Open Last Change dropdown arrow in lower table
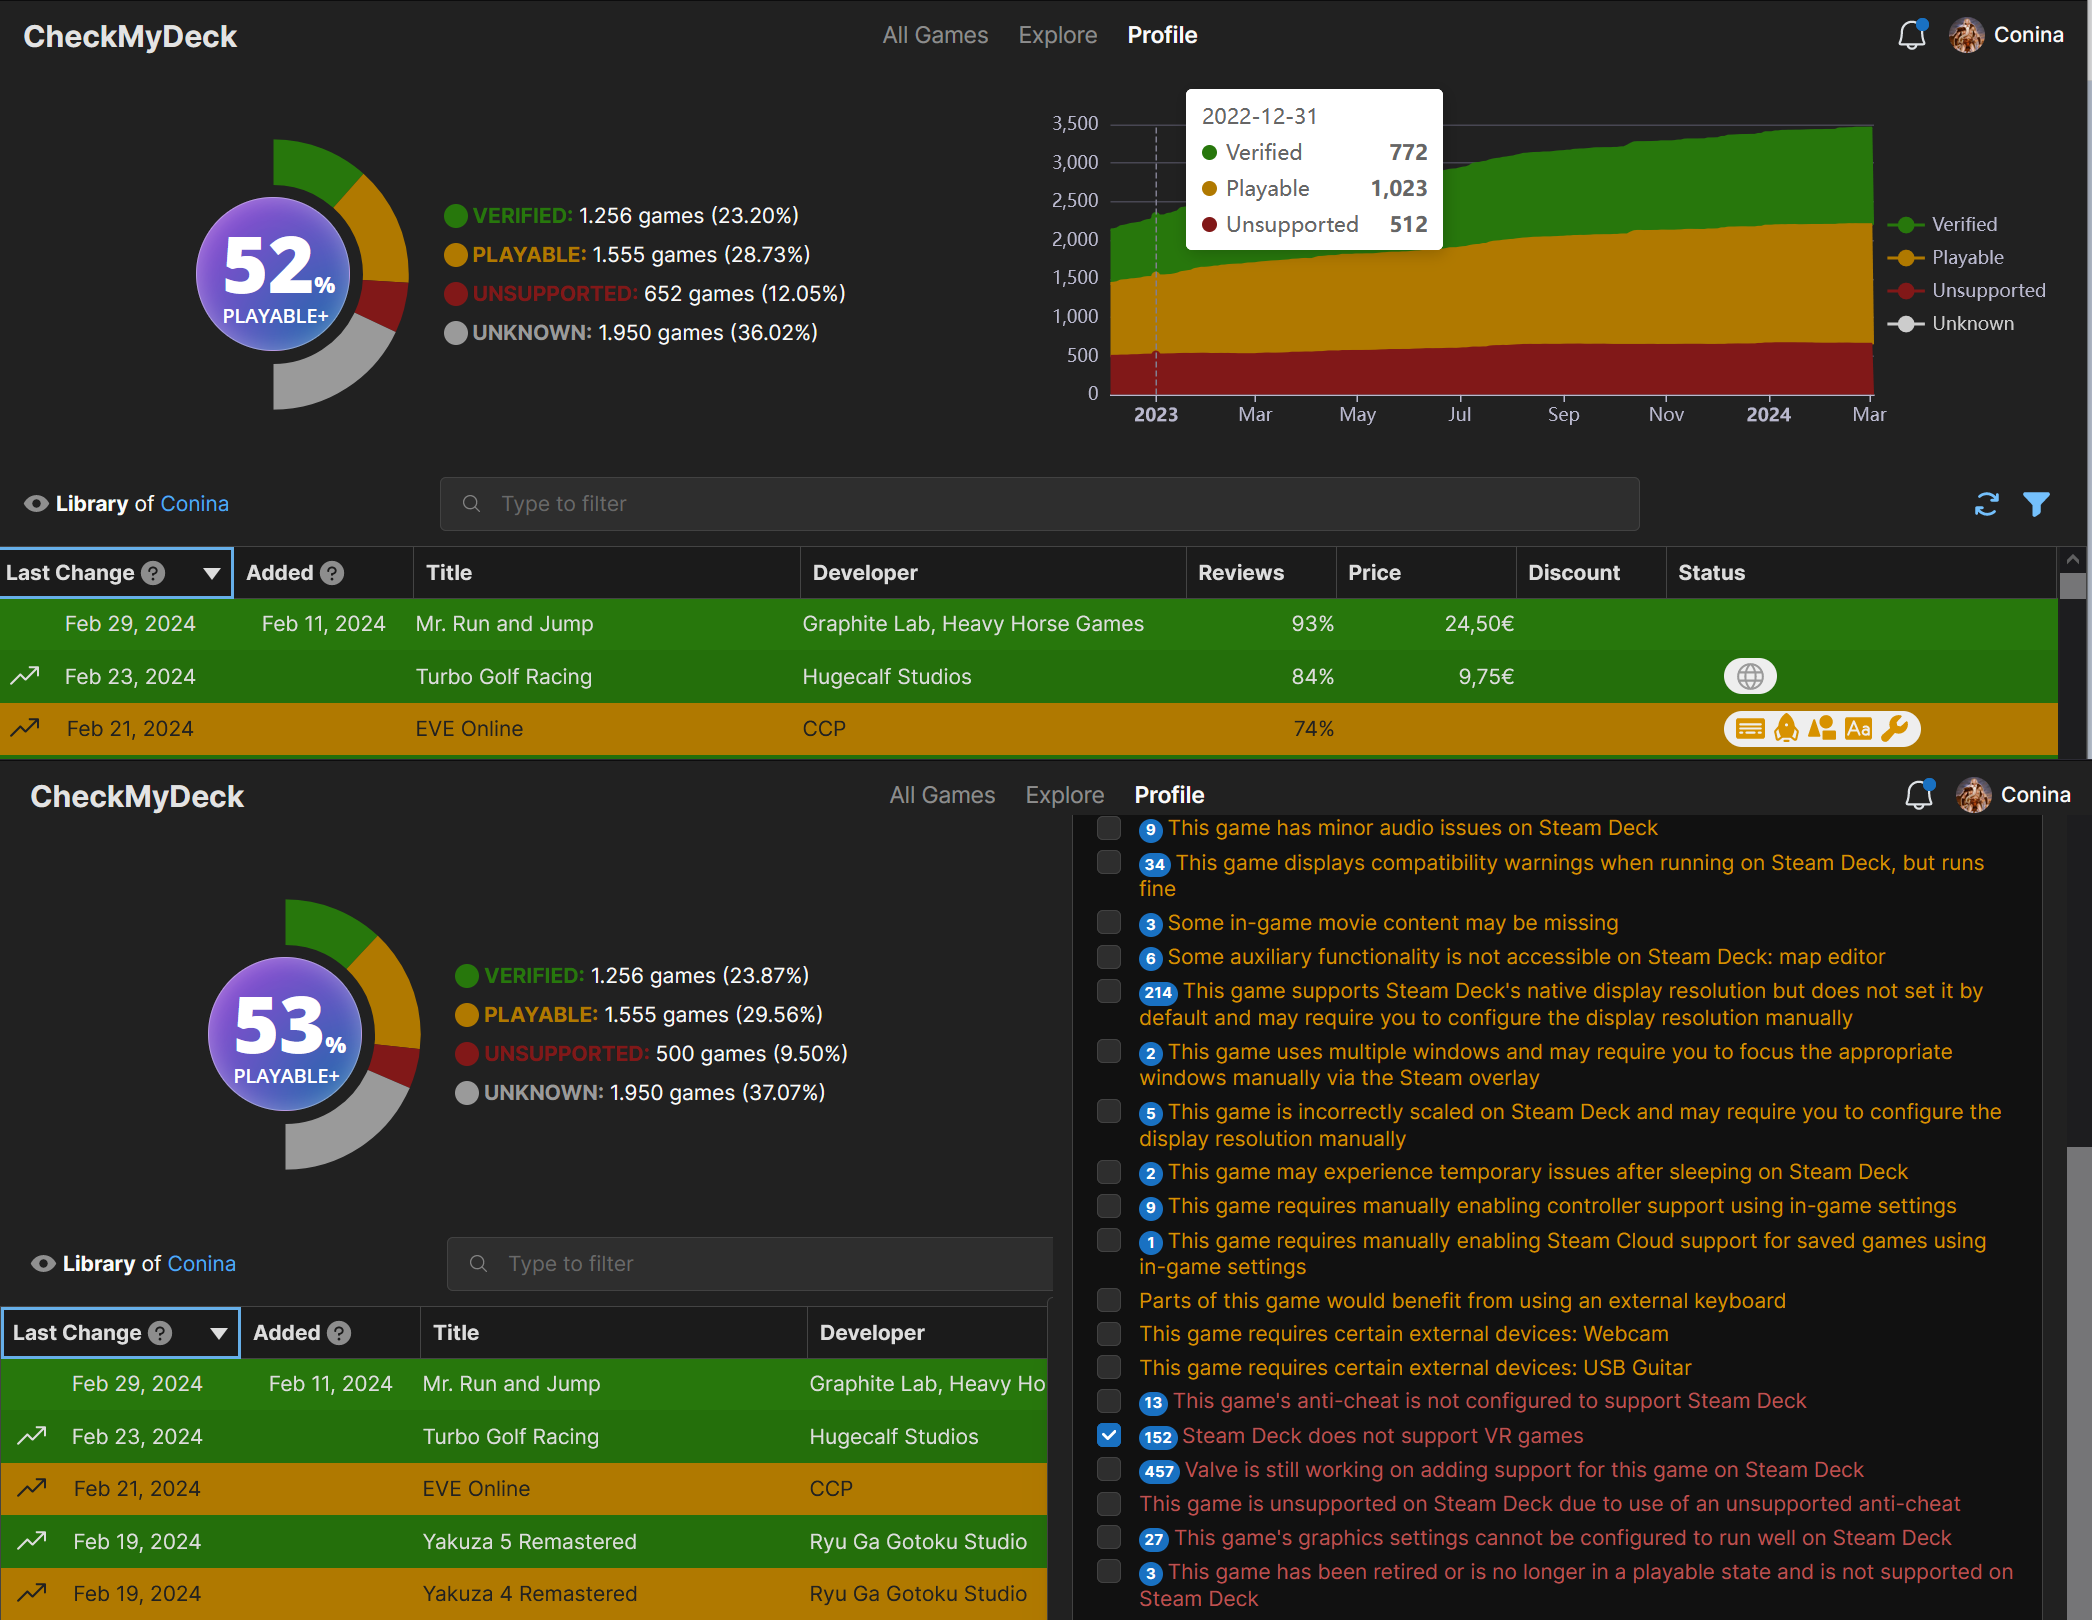 218,1333
